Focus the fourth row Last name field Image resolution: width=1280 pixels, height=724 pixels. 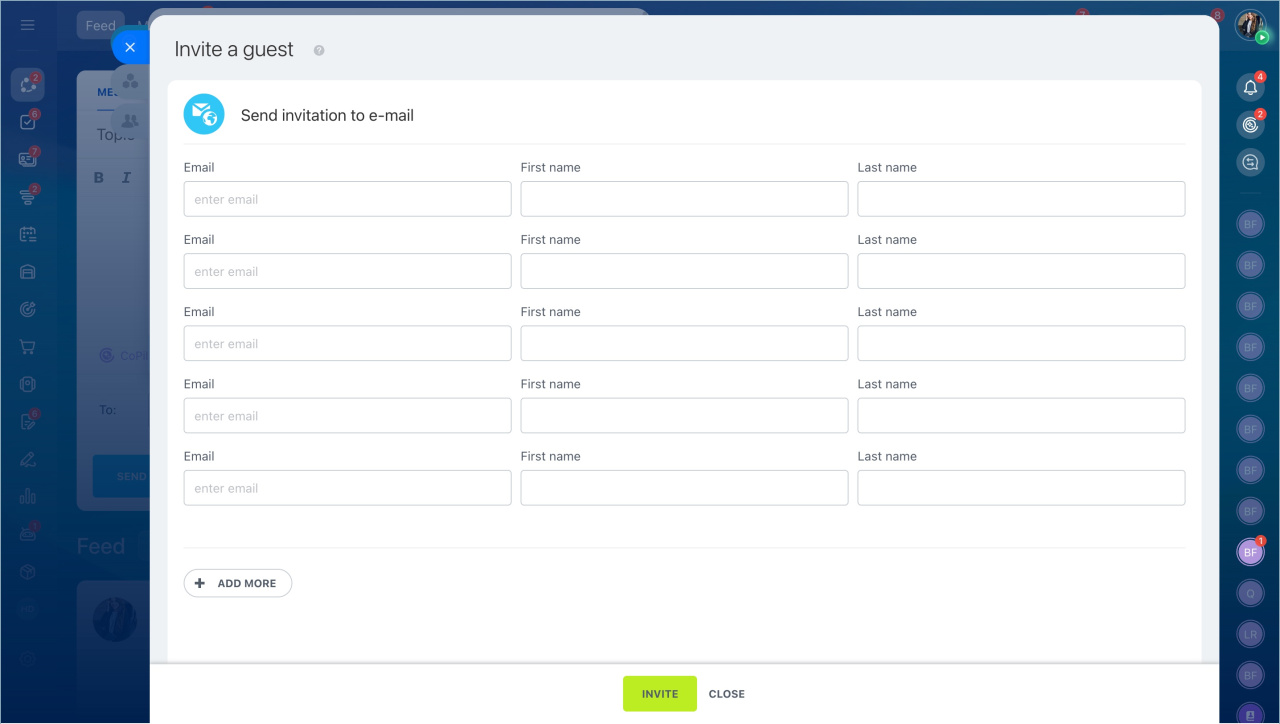[1021, 416]
